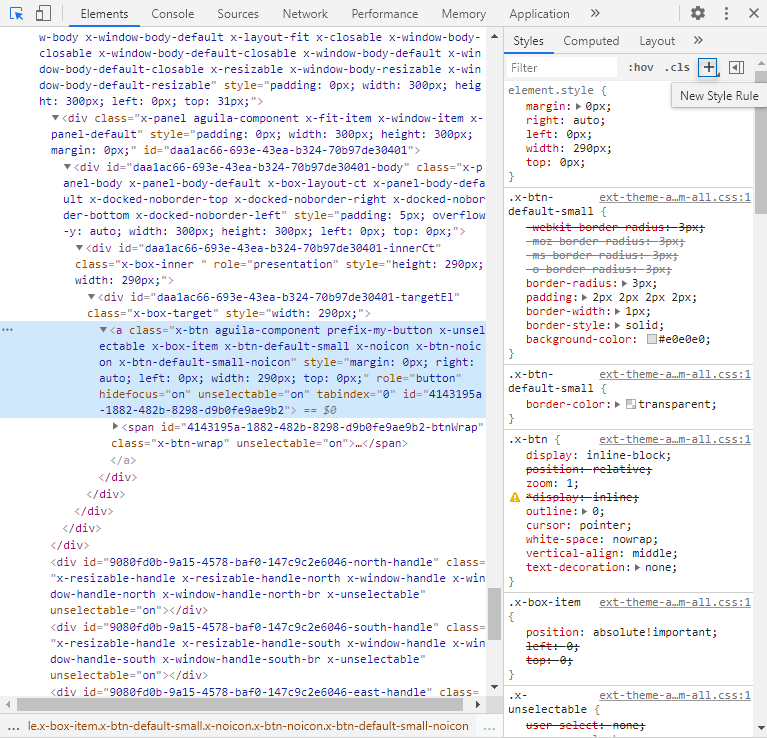The image size is (767, 738).
Task: Click the warning icon beside *display
Action: [x=515, y=497]
